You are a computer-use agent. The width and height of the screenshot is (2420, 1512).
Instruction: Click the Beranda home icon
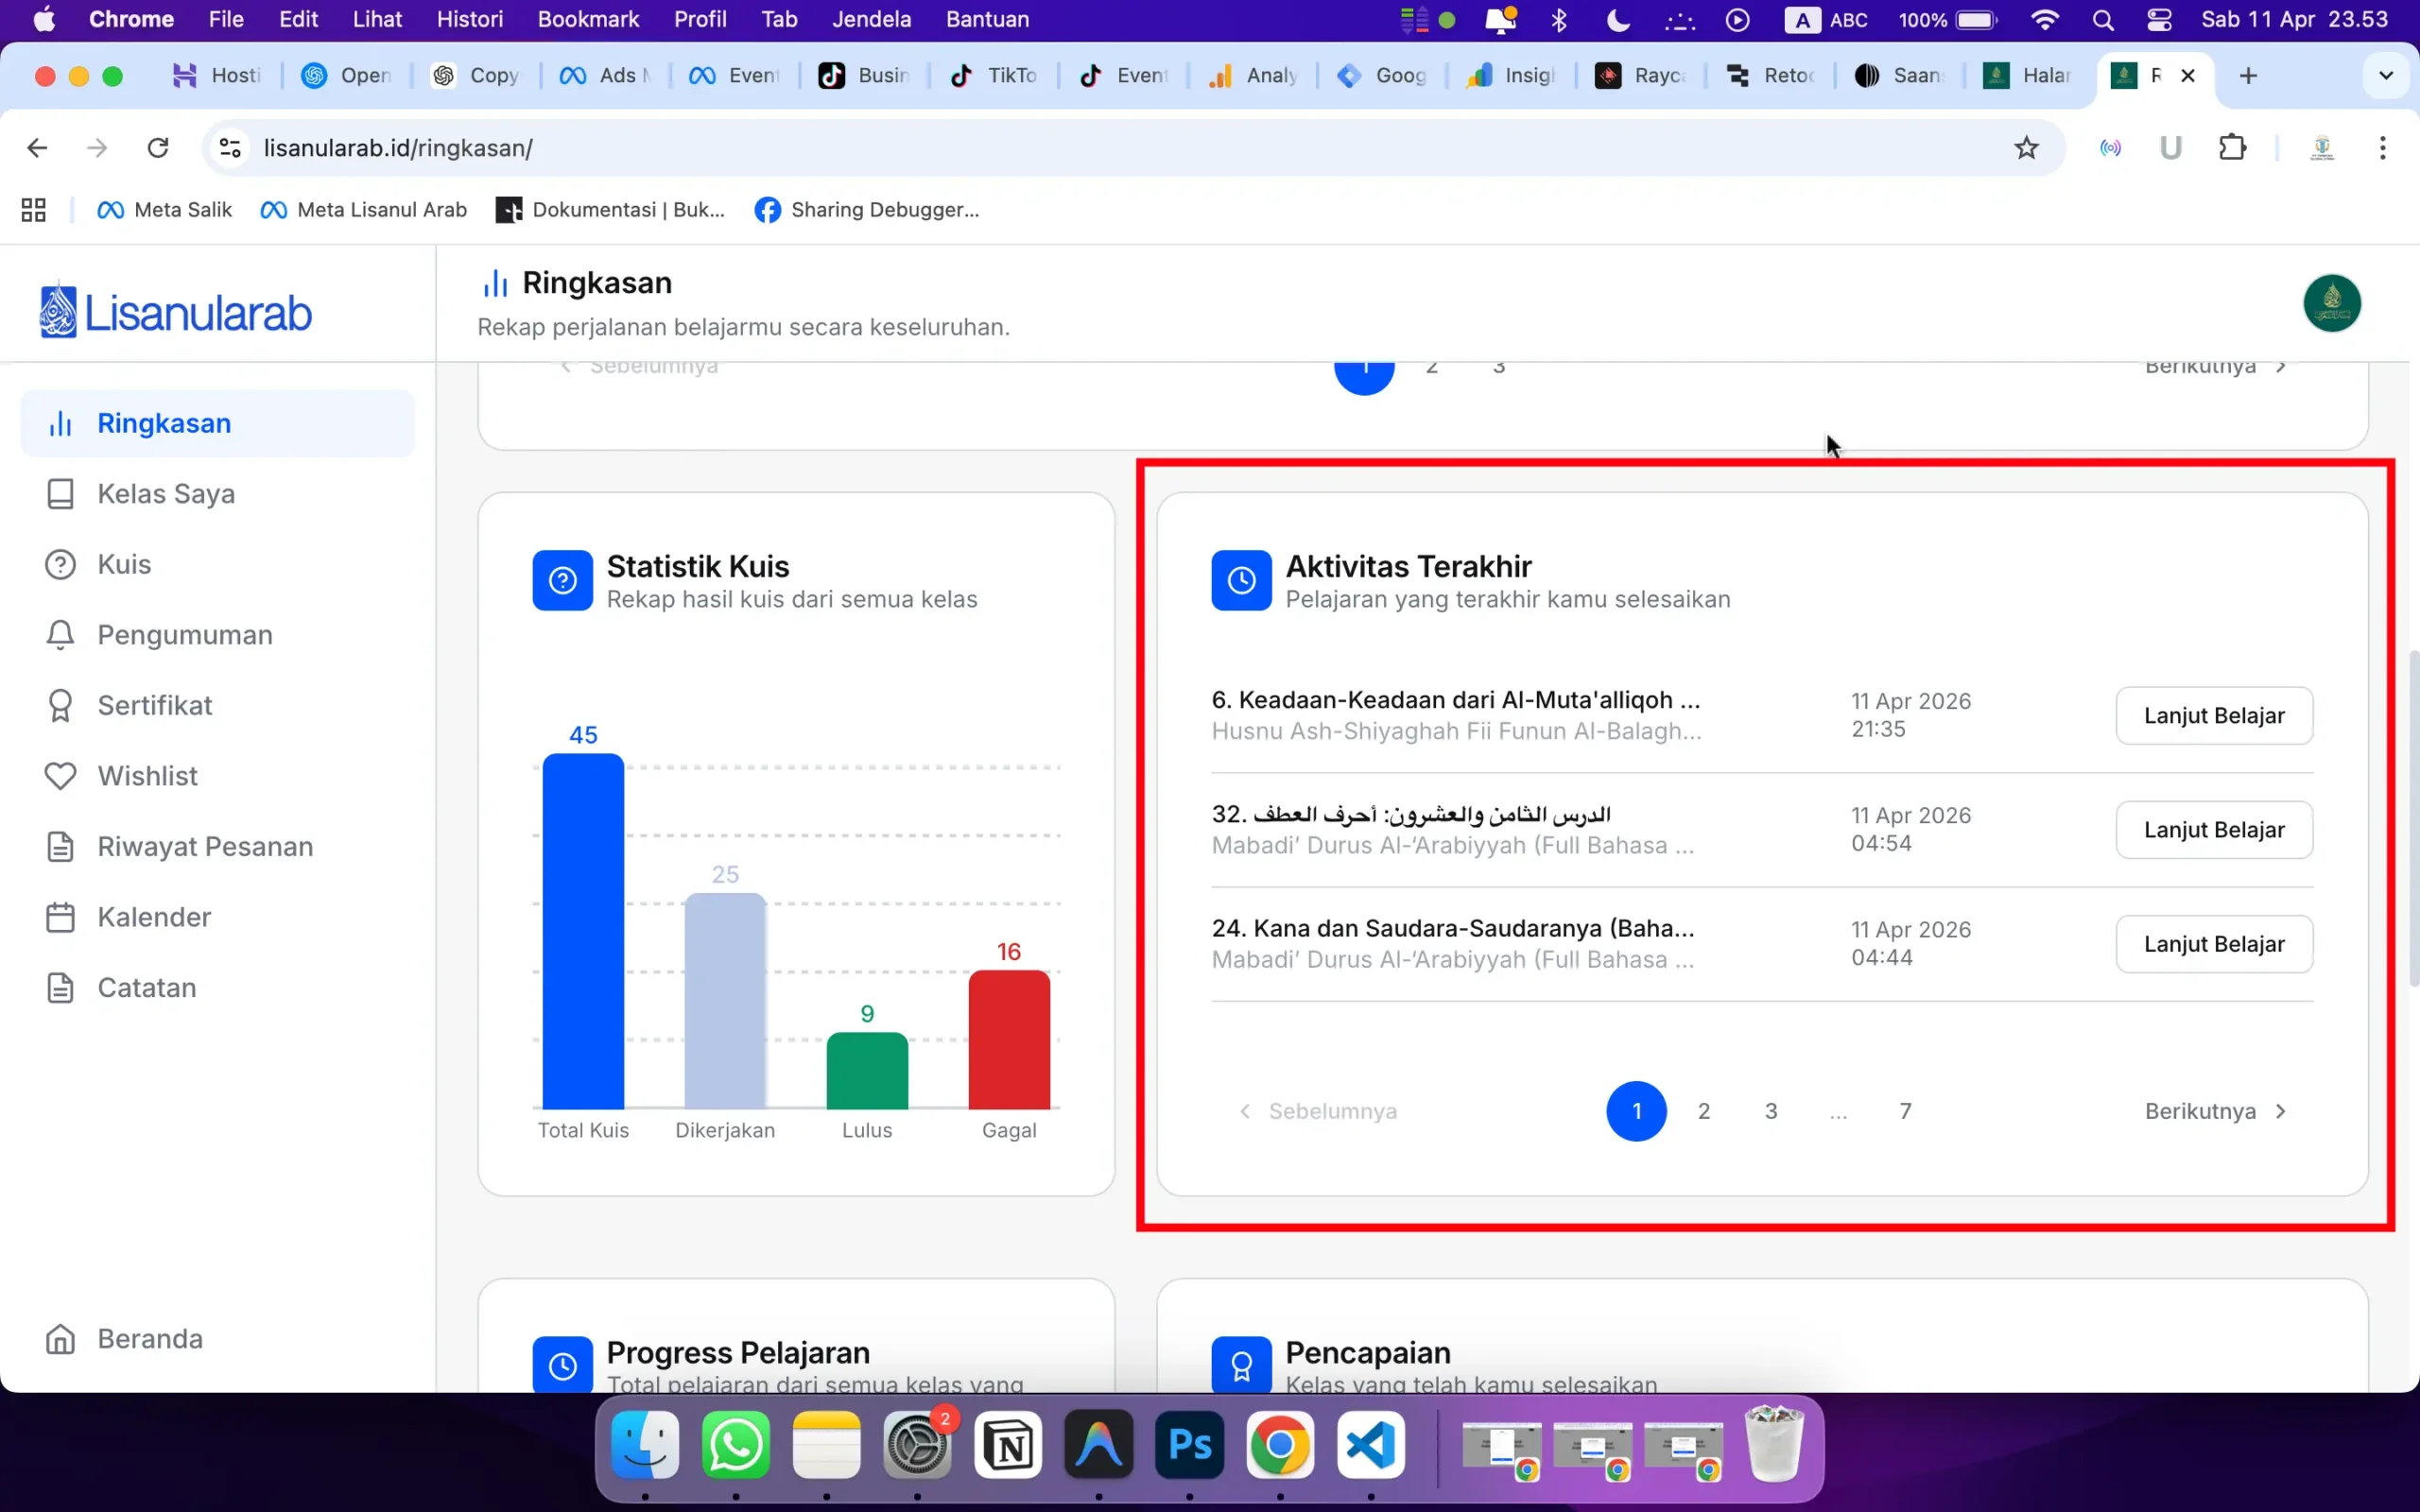60,1339
